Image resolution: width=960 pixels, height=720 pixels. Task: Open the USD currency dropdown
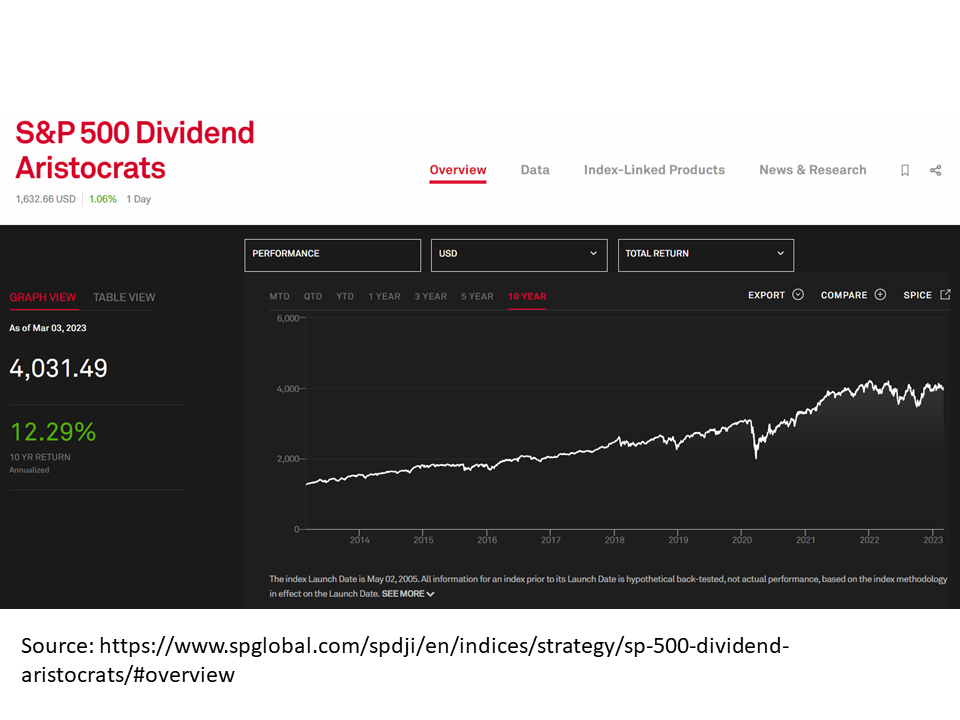[x=519, y=255]
